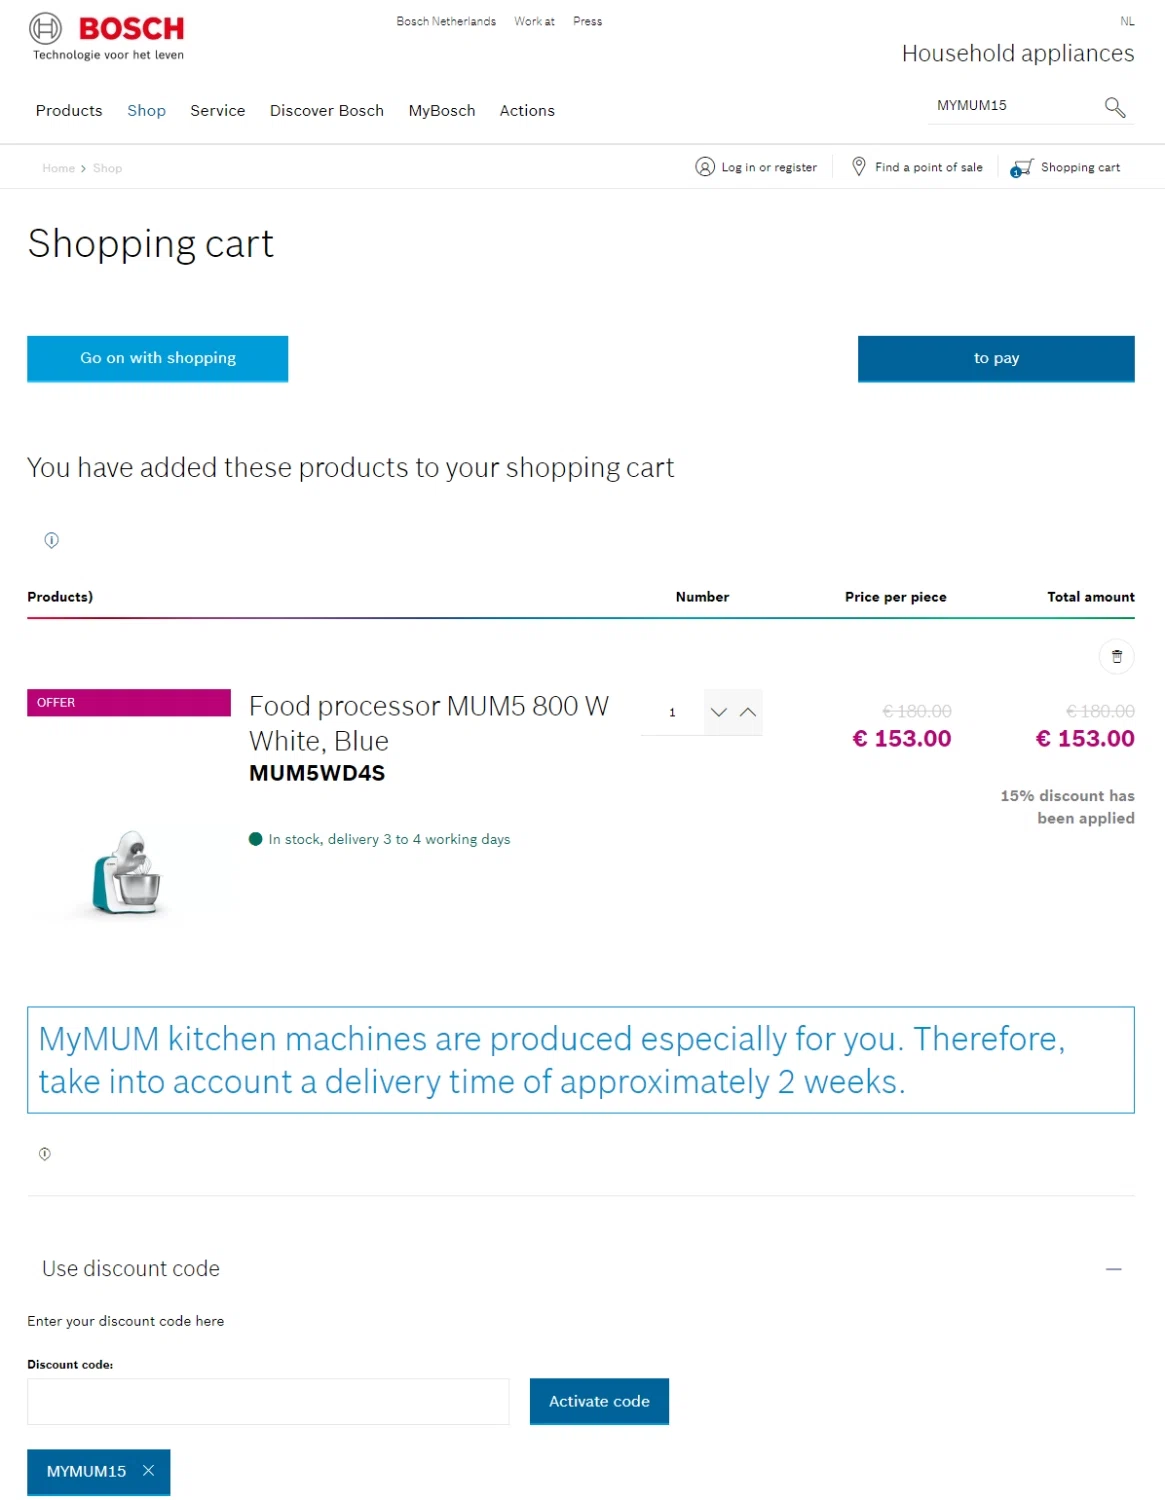Image resolution: width=1165 pixels, height=1500 pixels.
Task: Open the Service menu item
Action: click(217, 111)
